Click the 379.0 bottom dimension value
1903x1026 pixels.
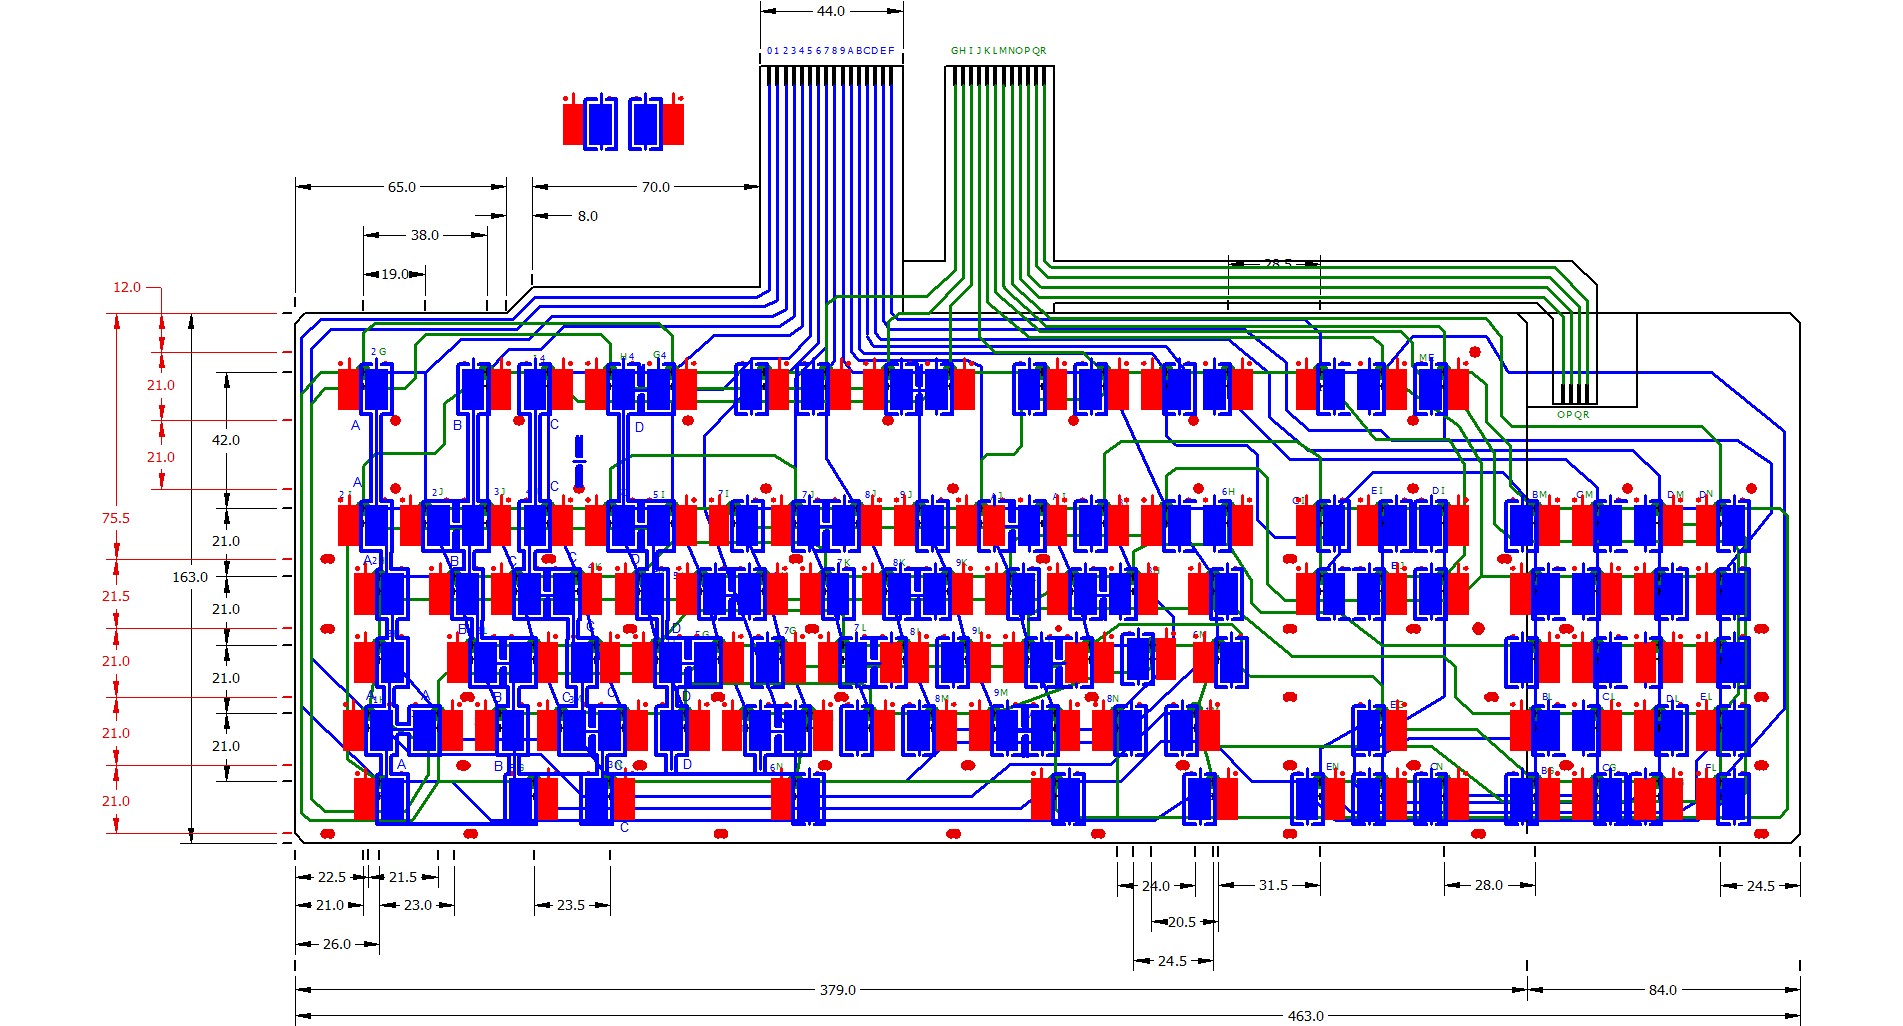click(837, 990)
